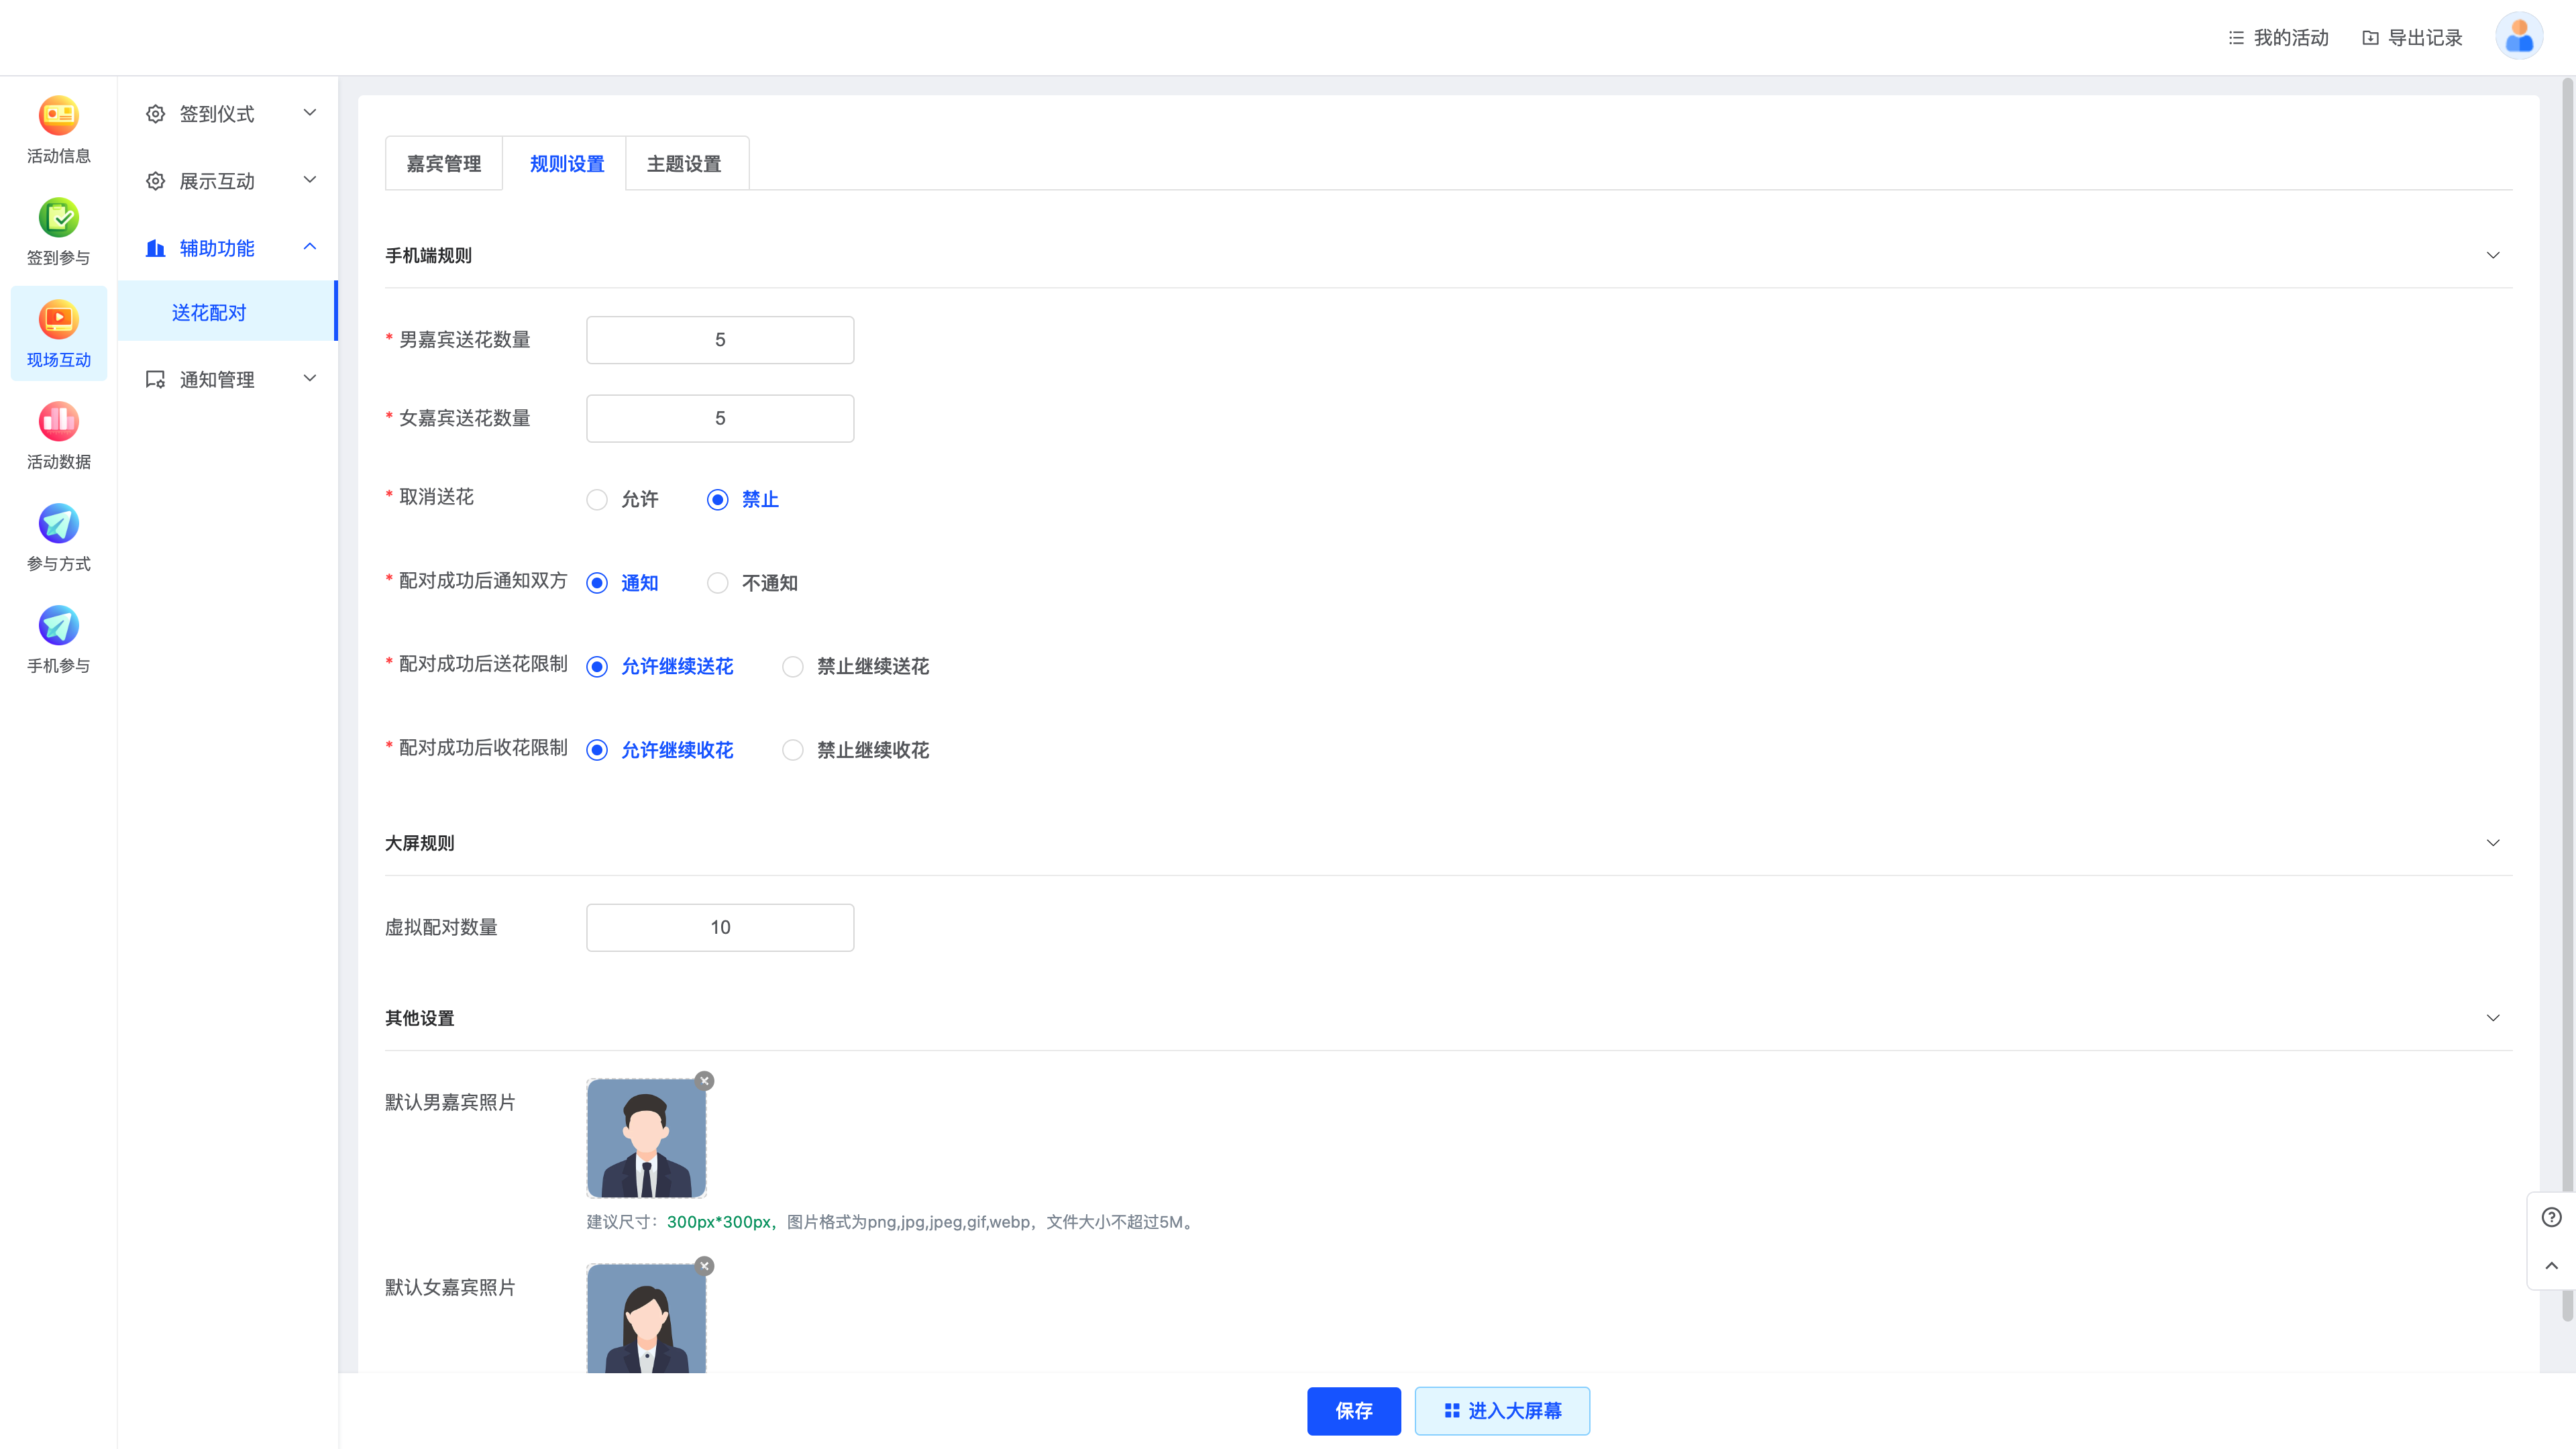Viewport: 2576px width, 1449px height.
Task: Select 禁止 for 取消送花
Action: tap(717, 500)
